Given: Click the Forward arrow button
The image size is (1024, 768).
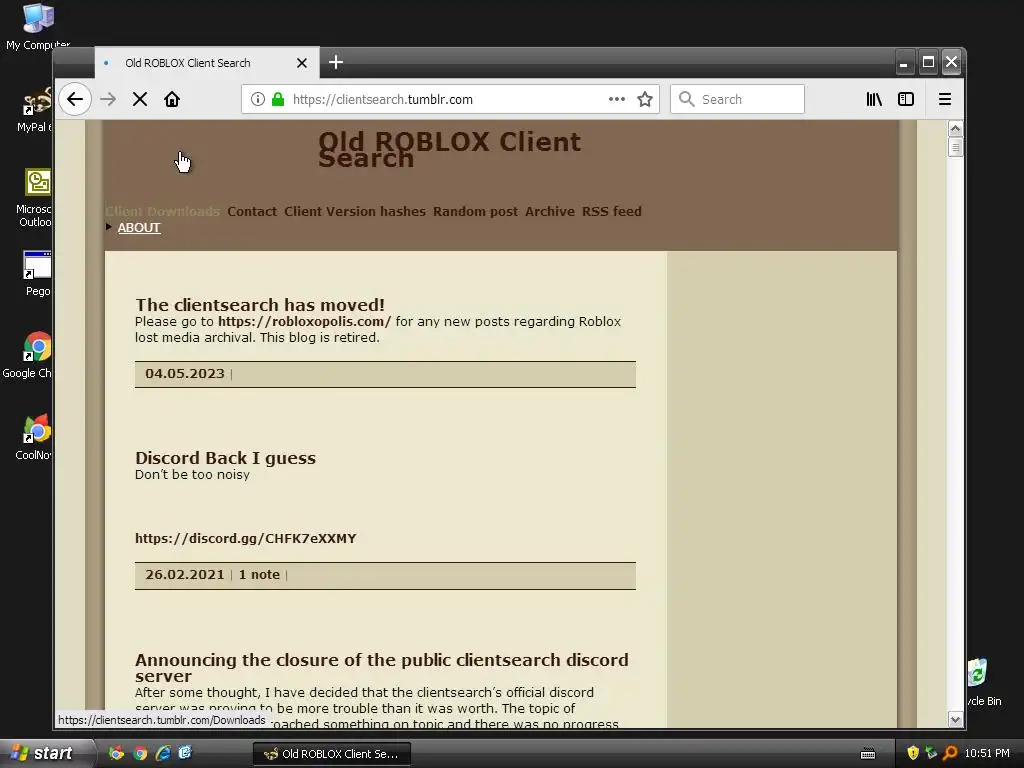Looking at the screenshot, I should tap(108, 99).
